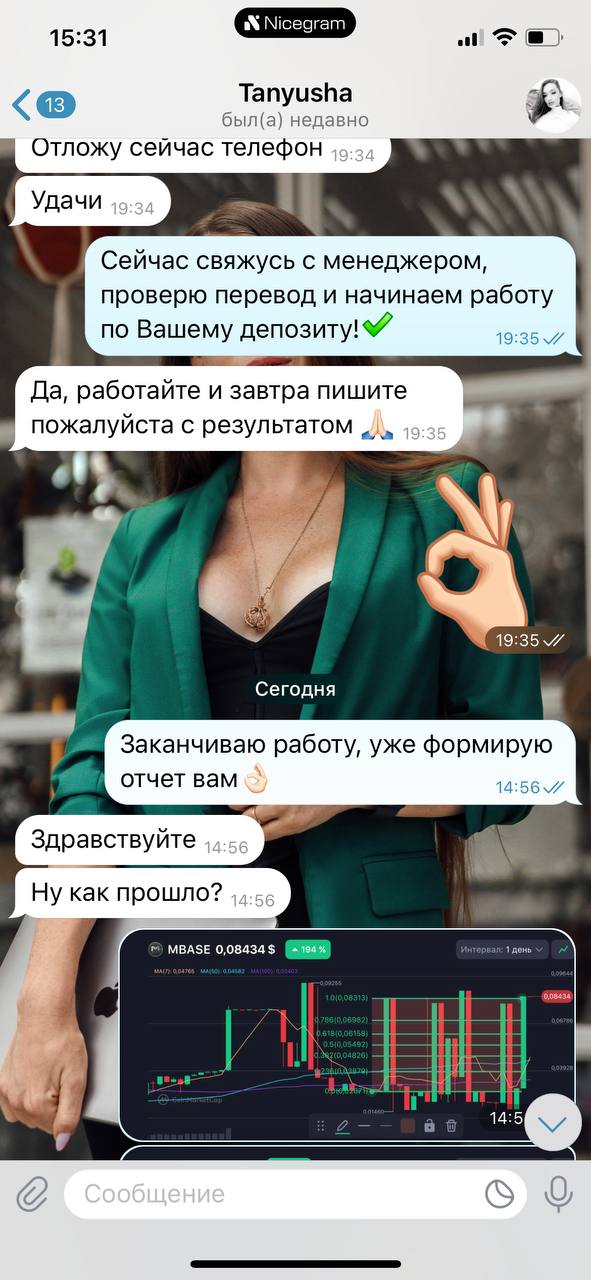Tap the Tanyusha chat title
Viewport: 591px width, 1280px height.
tap(296, 93)
